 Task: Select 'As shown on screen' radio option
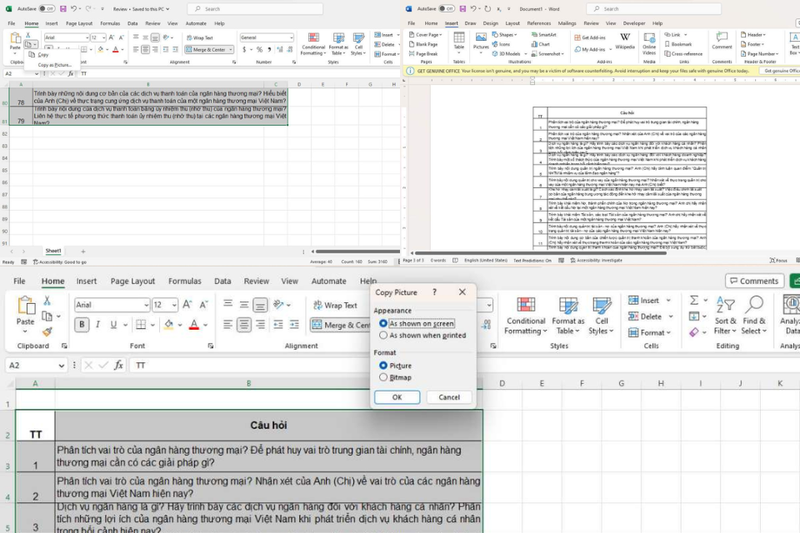383,323
